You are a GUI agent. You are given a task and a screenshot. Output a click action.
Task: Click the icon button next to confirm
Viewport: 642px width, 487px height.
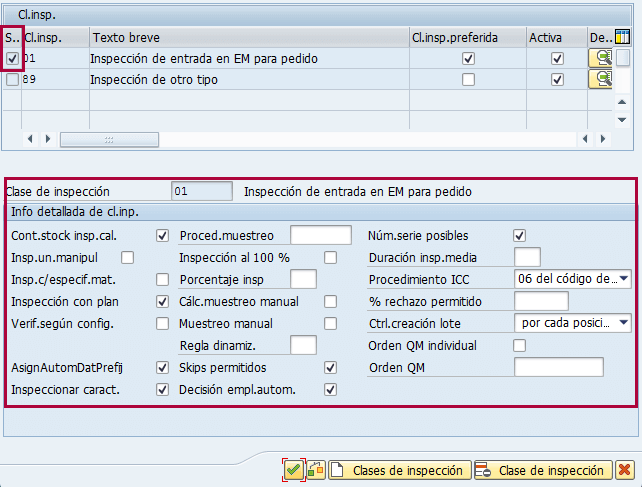pyautogui.click(x=316, y=470)
